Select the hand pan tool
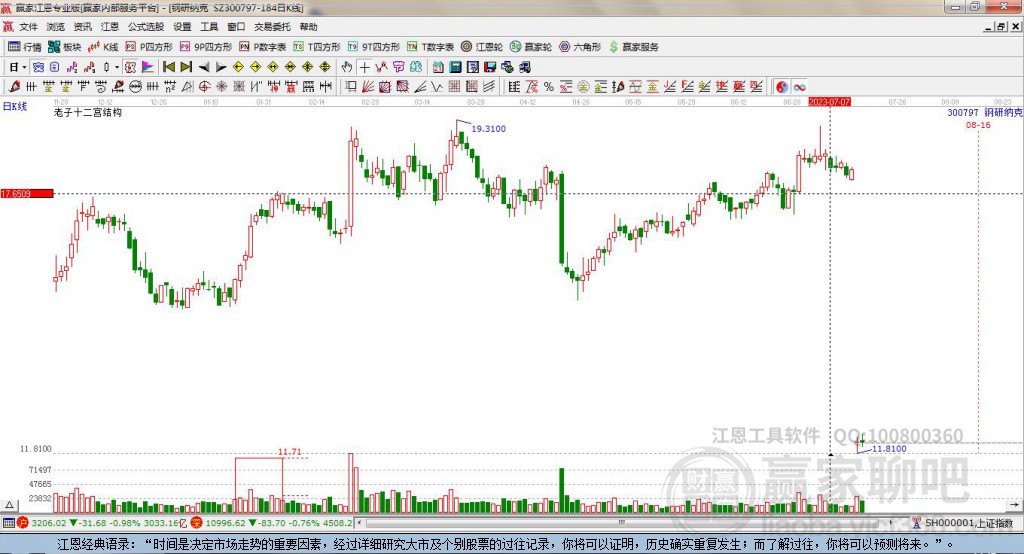This screenshot has width=1024, height=554. click(347, 67)
